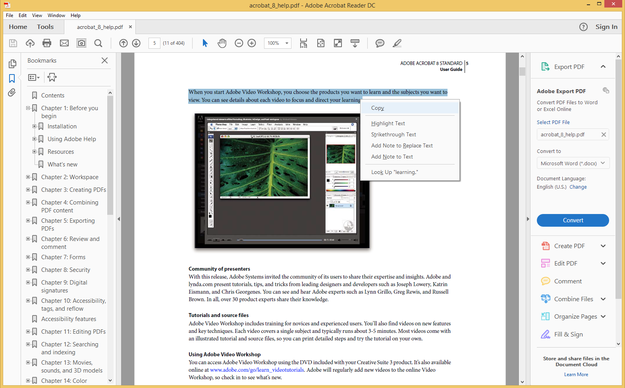Click Learn More under Document Cloud
Viewport: 625px width, 388px height.
(x=576, y=374)
